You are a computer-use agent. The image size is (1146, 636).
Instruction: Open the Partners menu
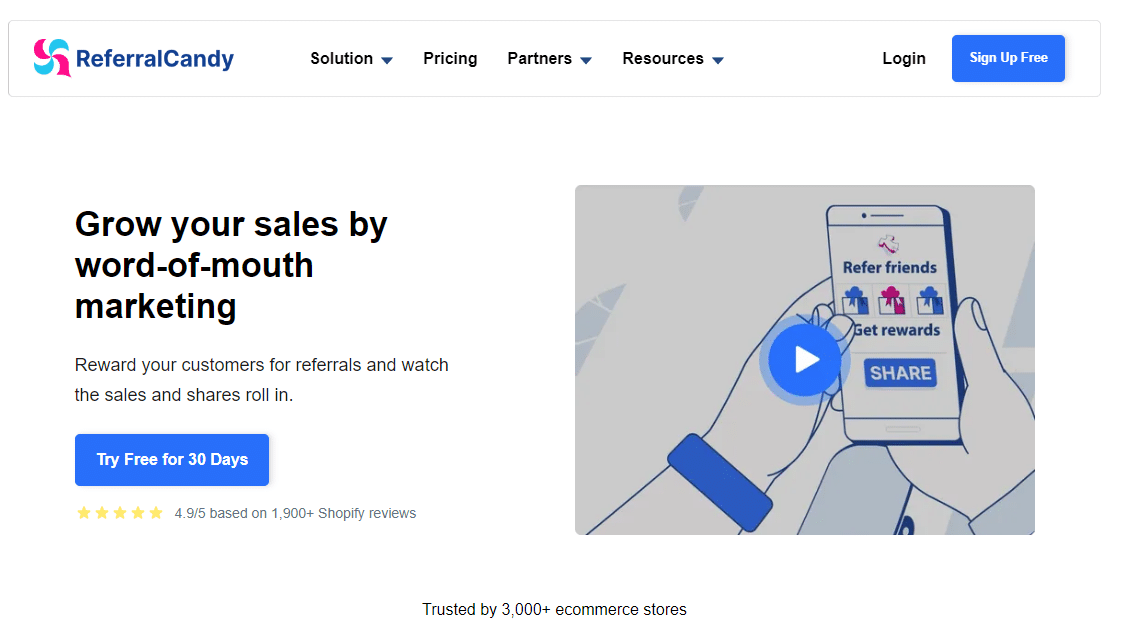pos(539,58)
